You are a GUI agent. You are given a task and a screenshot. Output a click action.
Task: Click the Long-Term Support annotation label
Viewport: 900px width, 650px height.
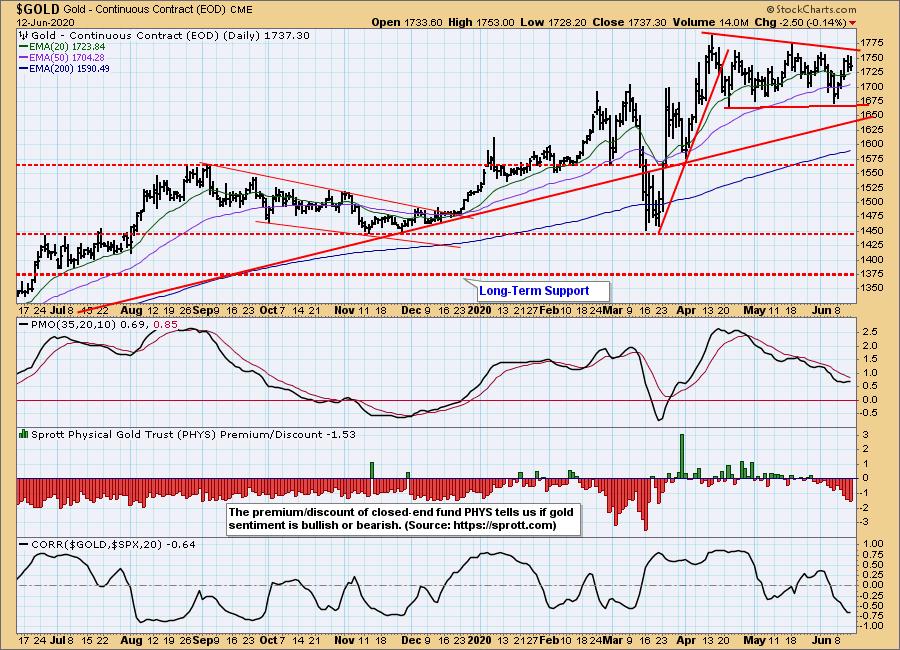tap(534, 291)
